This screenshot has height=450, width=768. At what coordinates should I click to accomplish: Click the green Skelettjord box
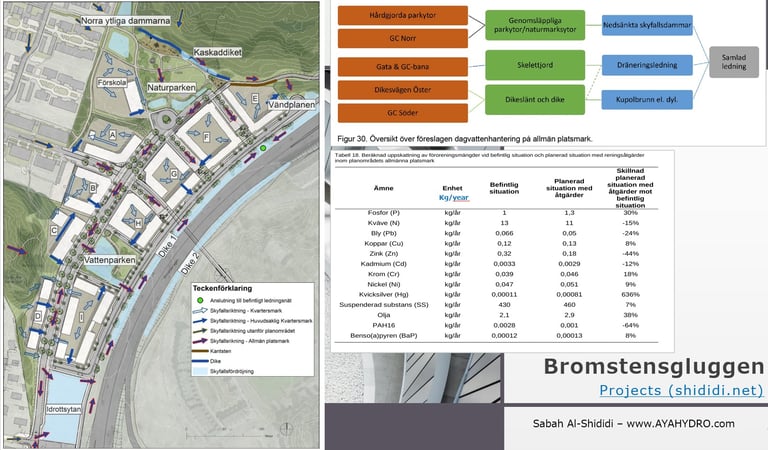(535, 65)
